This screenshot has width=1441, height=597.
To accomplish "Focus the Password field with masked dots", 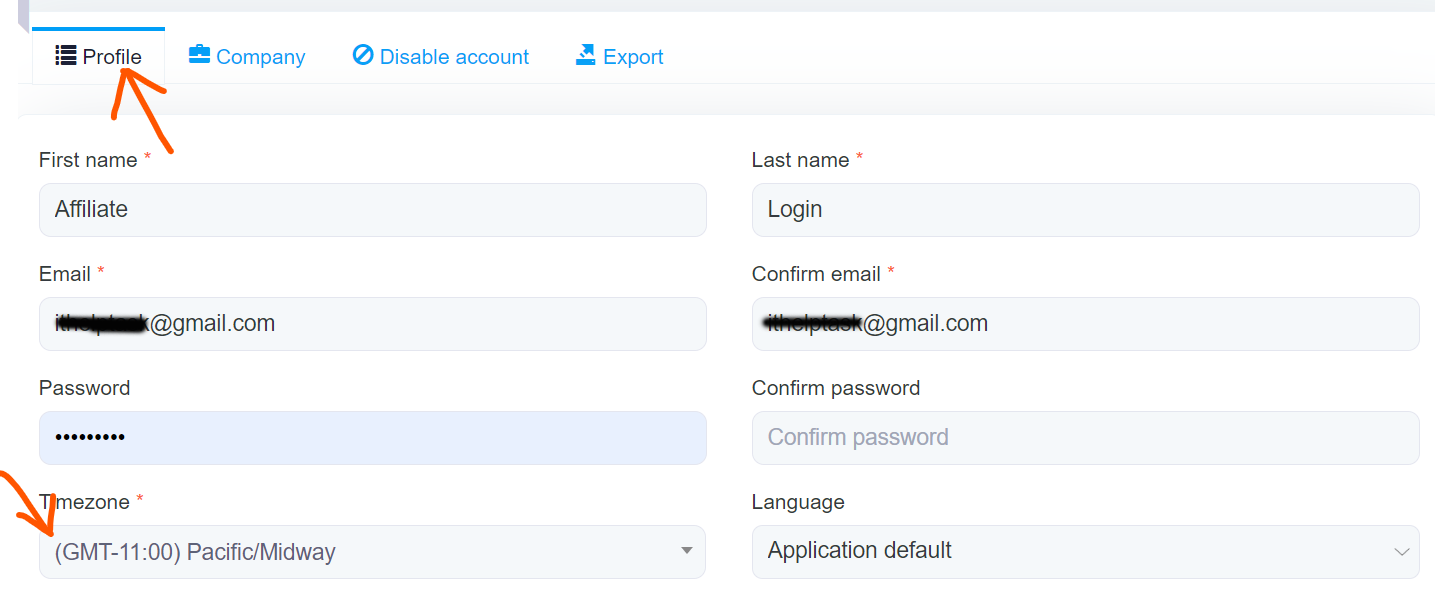I will coord(372,438).
